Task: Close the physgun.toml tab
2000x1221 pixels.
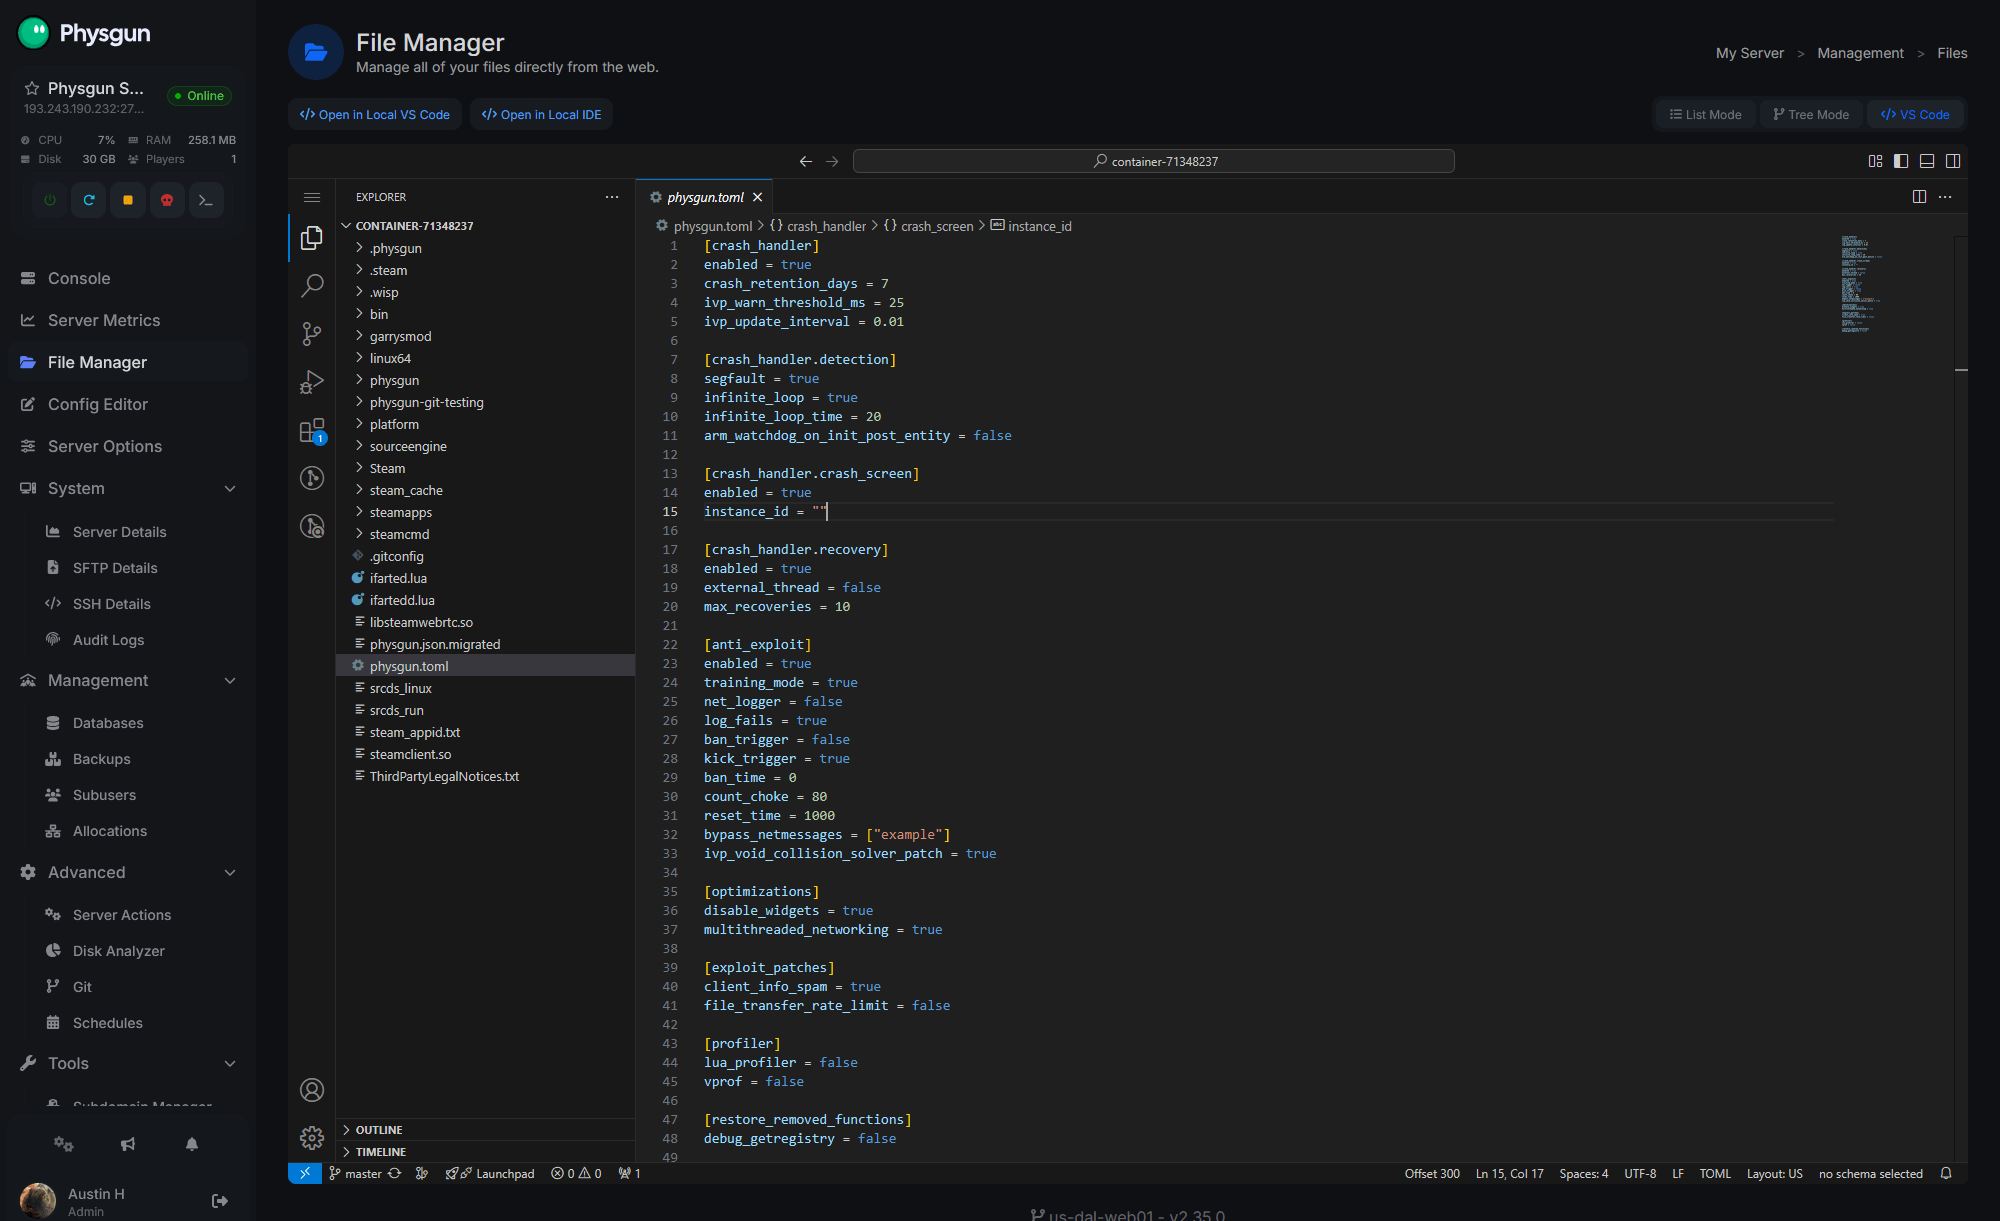Action: 758,197
